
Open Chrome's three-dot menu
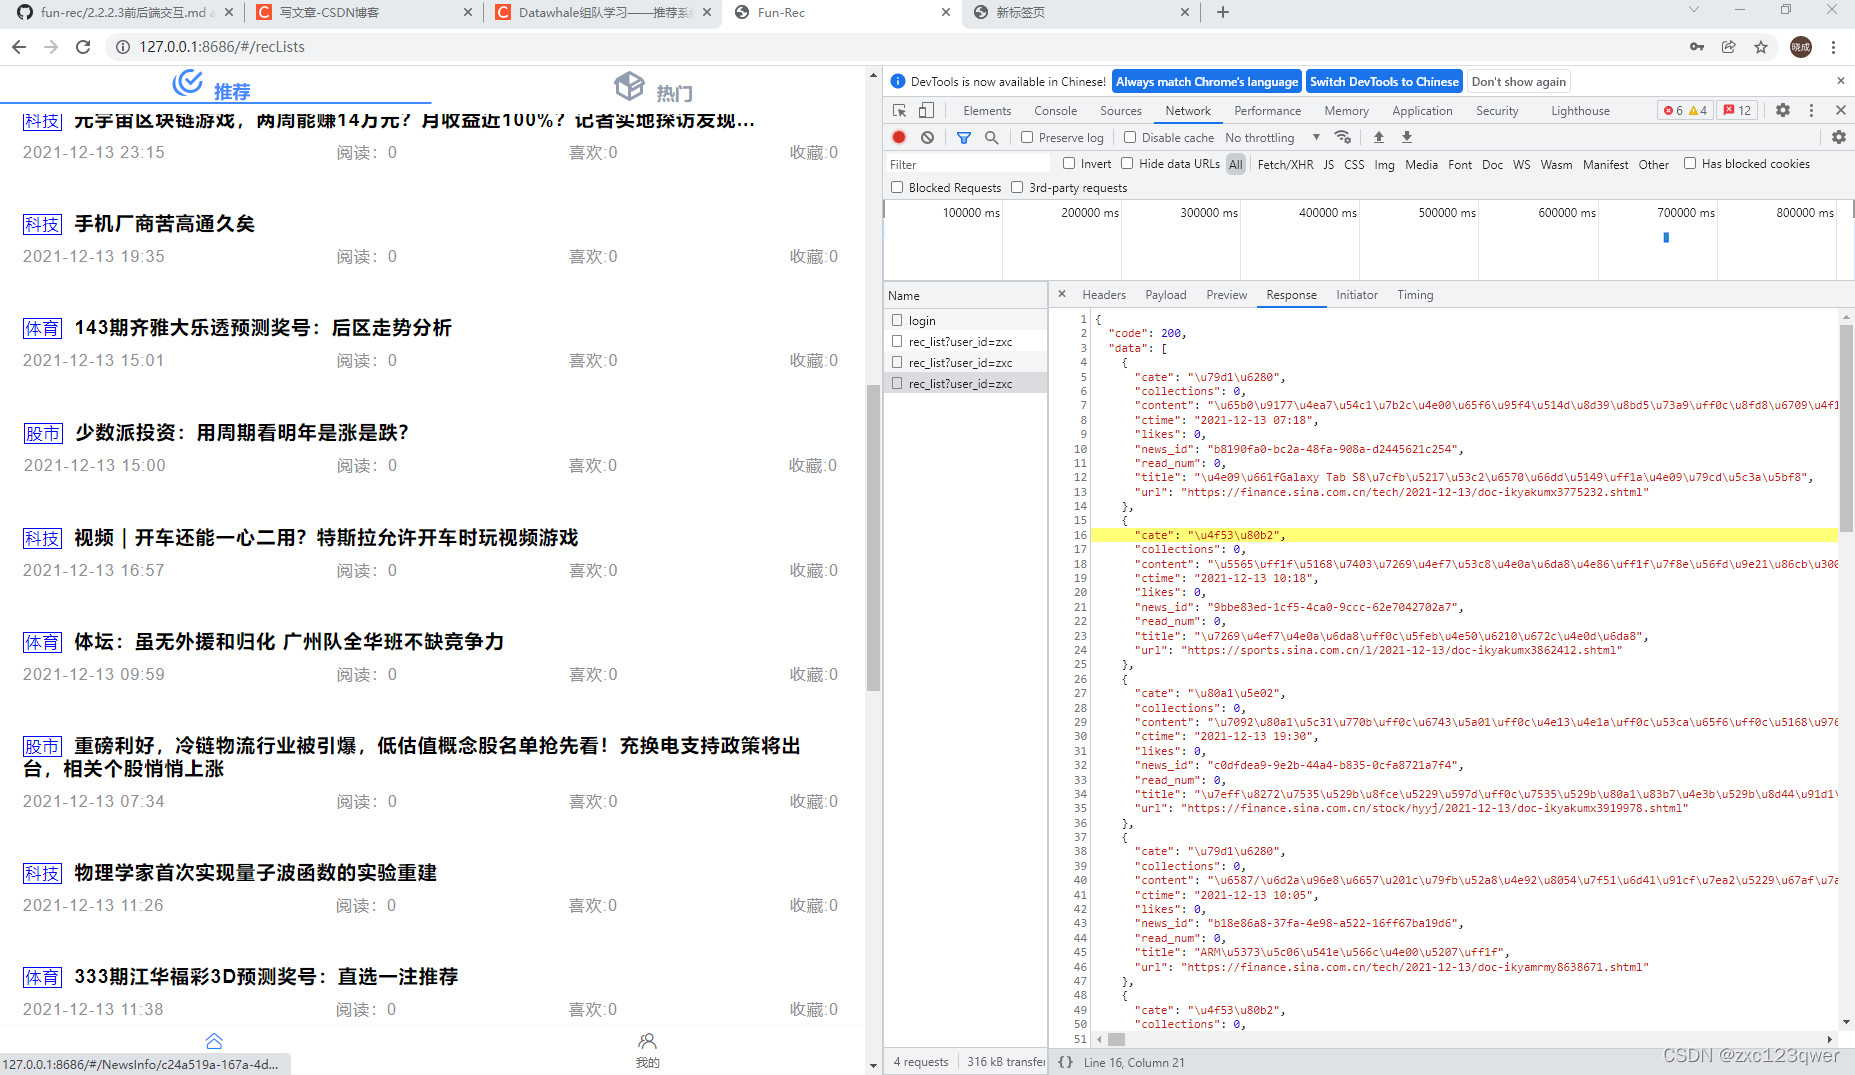click(1833, 47)
